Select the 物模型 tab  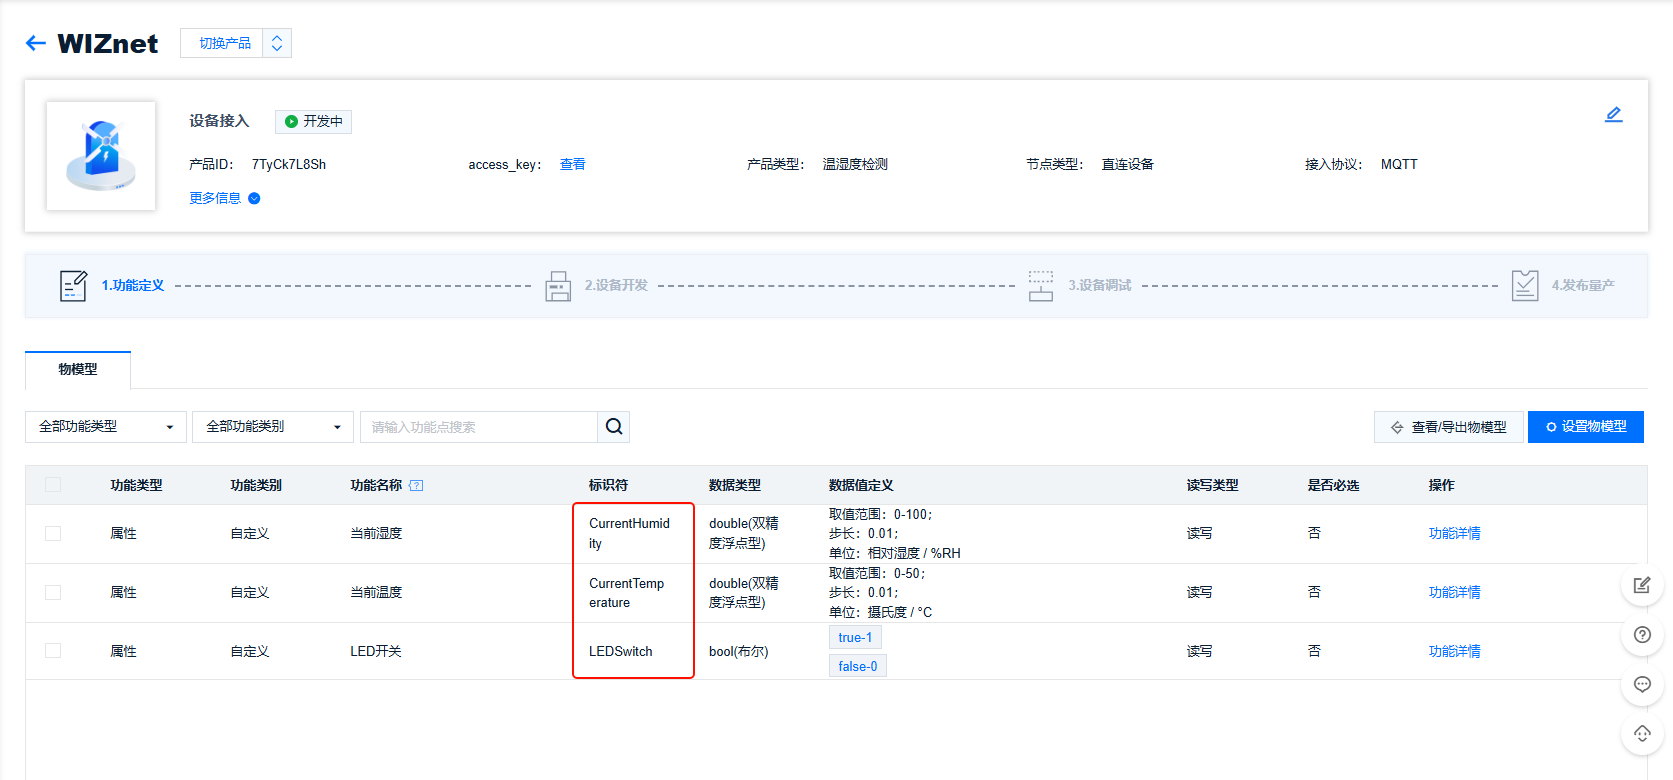click(x=78, y=369)
